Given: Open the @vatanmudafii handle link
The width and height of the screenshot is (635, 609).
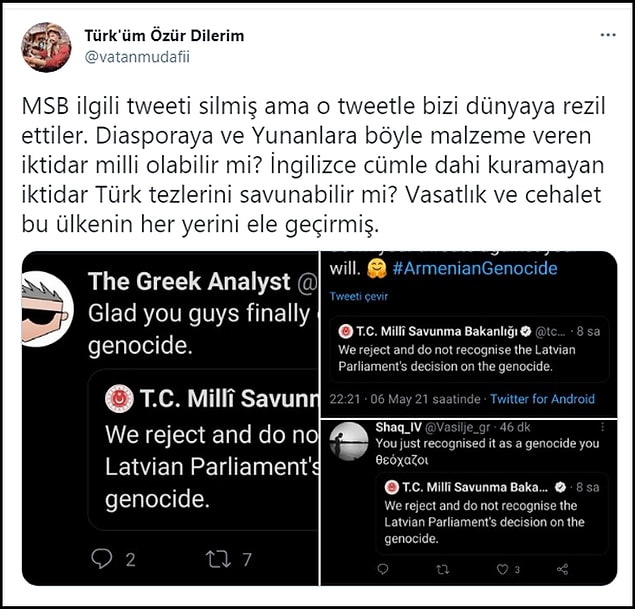Looking at the screenshot, I should [137, 57].
